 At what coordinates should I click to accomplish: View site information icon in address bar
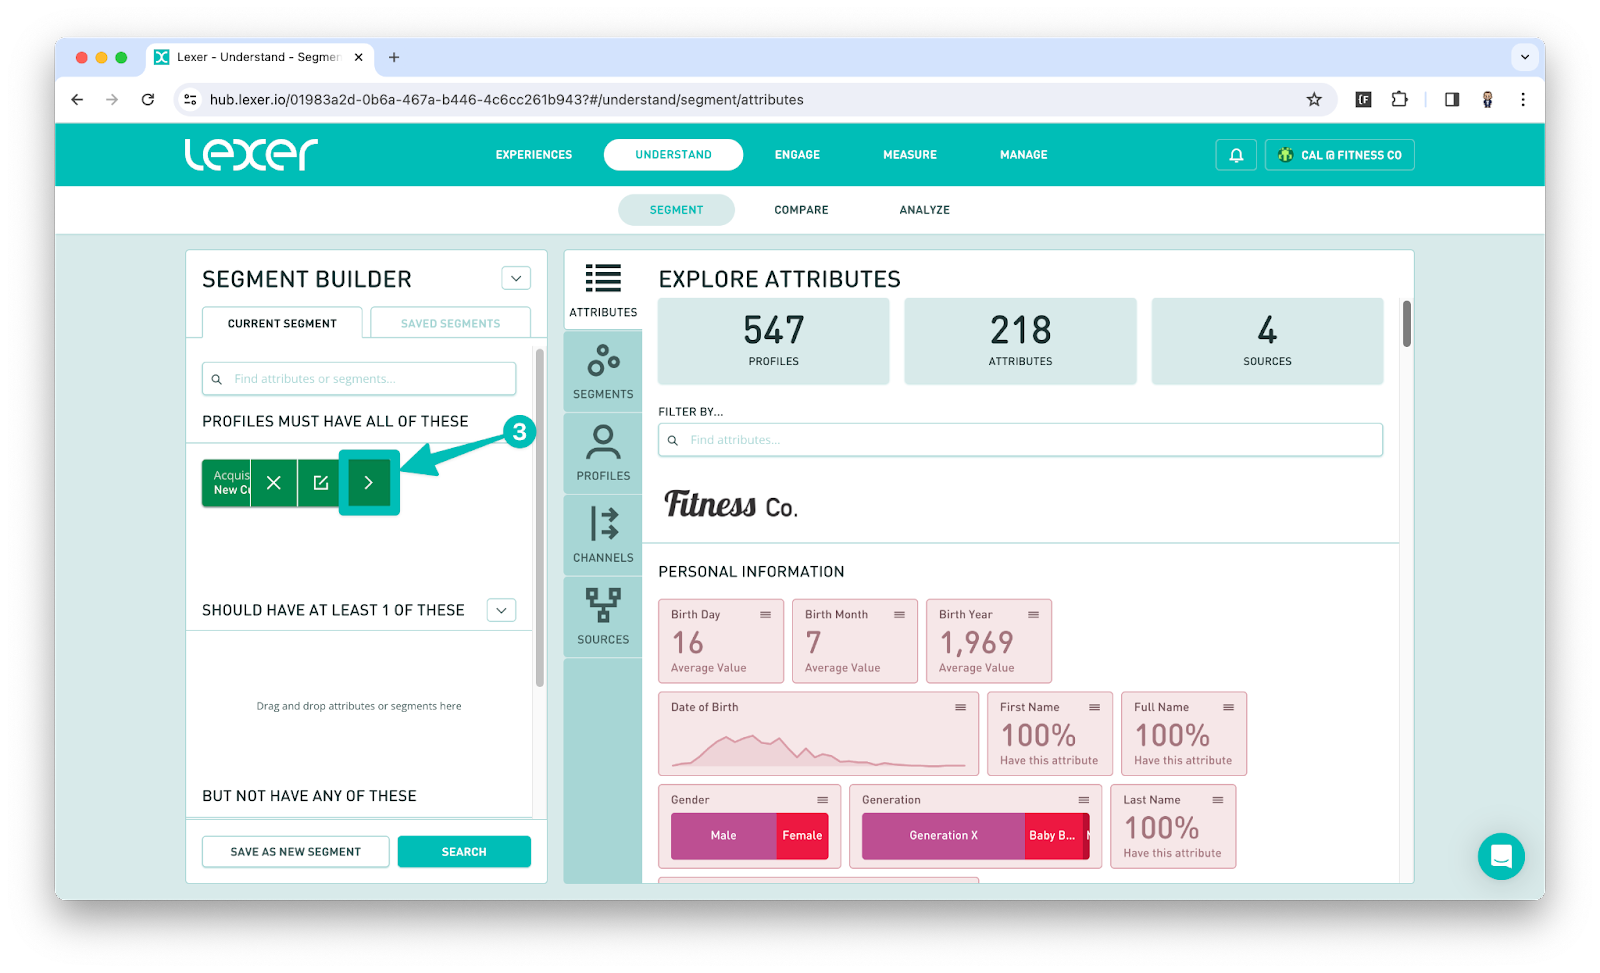191,99
